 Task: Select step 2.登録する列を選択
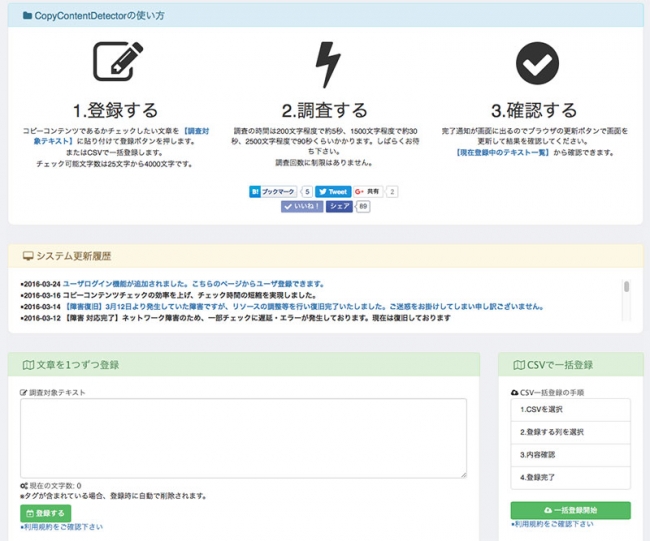570,432
